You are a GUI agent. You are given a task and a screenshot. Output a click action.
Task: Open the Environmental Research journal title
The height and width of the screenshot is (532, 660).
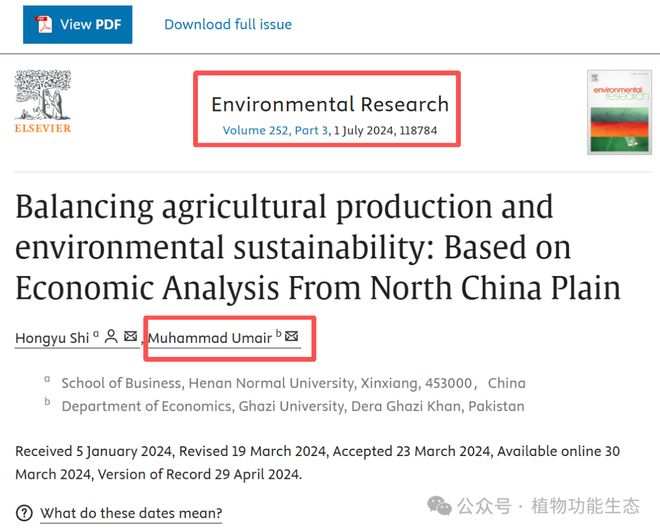(330, 104)
